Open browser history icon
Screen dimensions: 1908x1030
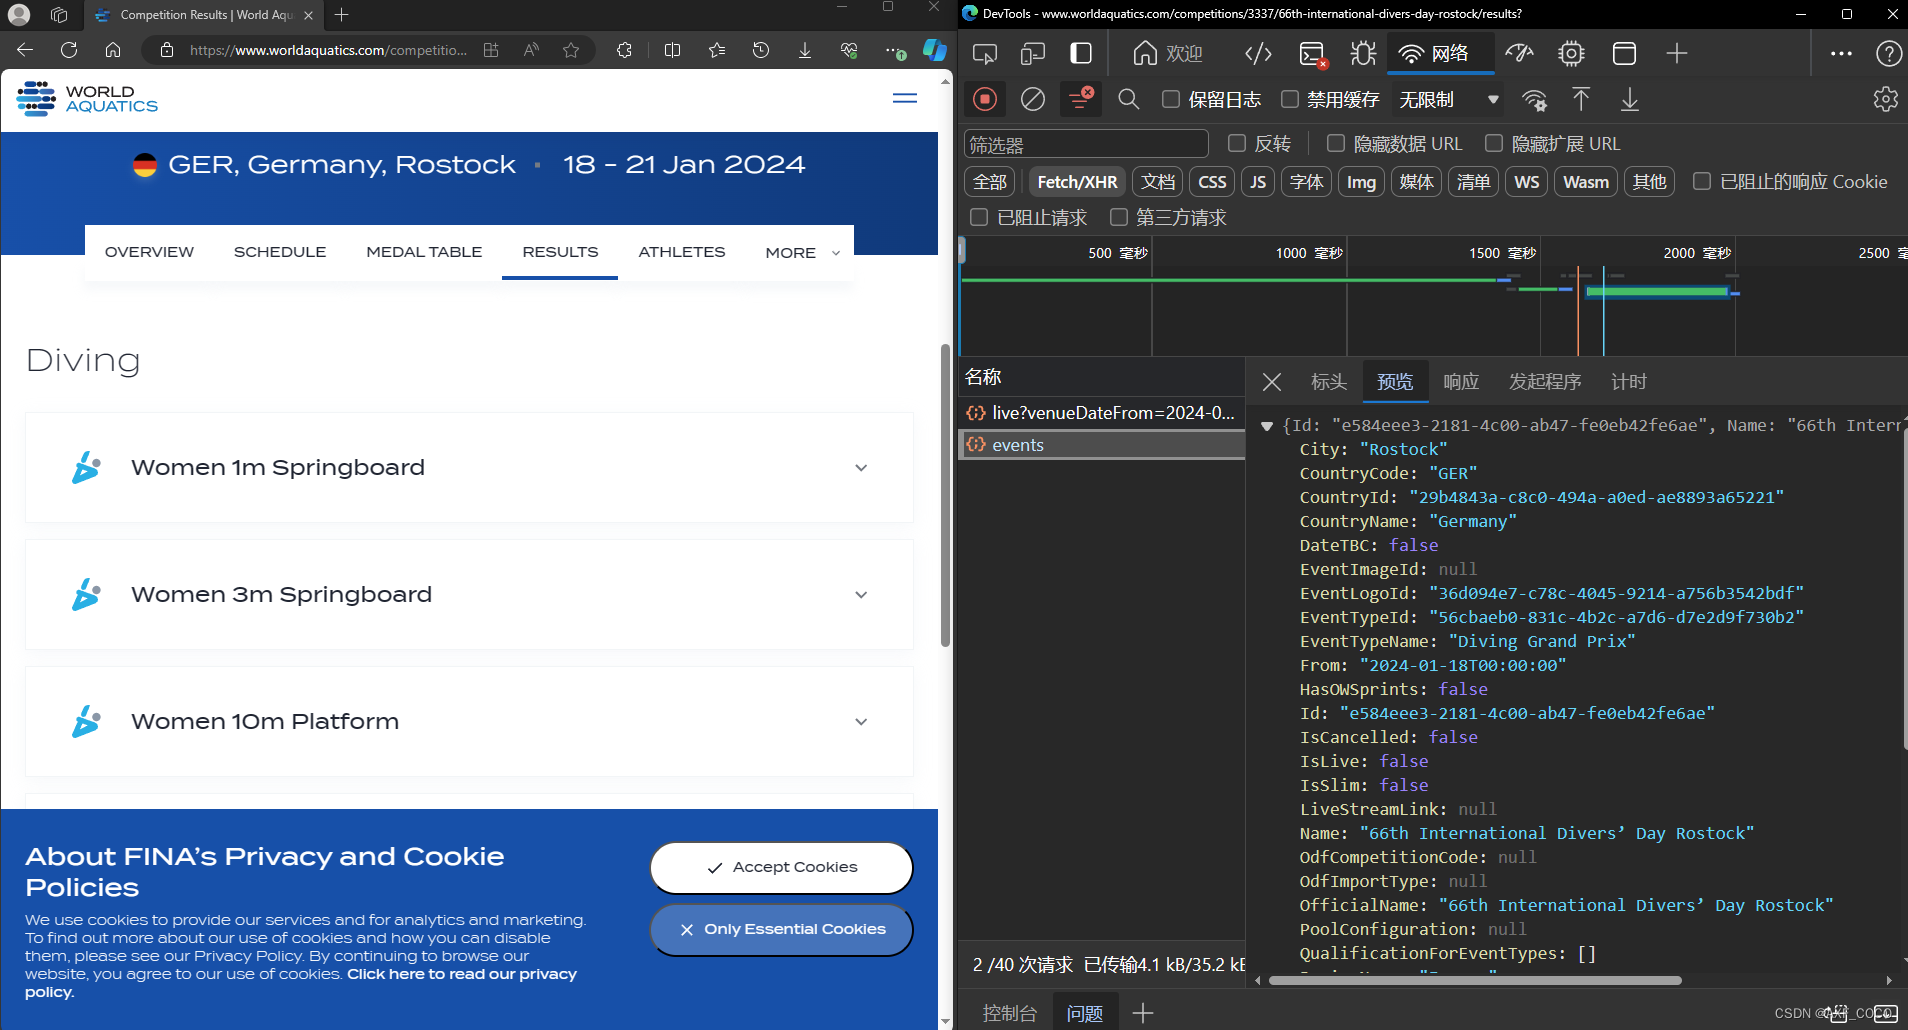tap(761, 50)
